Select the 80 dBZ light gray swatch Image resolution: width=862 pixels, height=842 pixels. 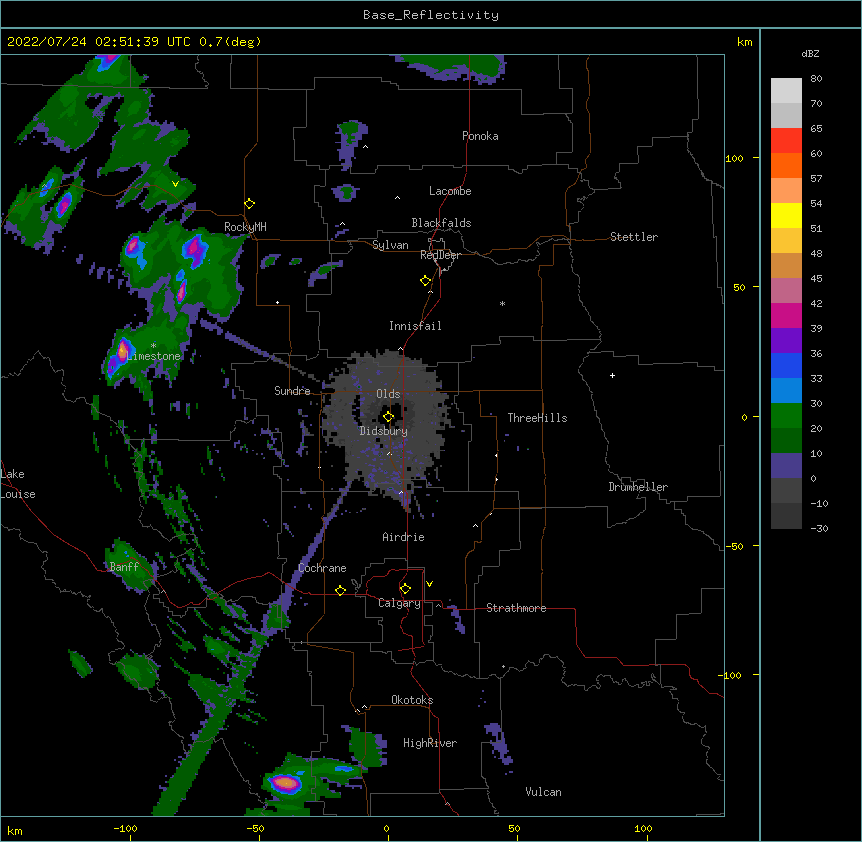coord(786,91)
